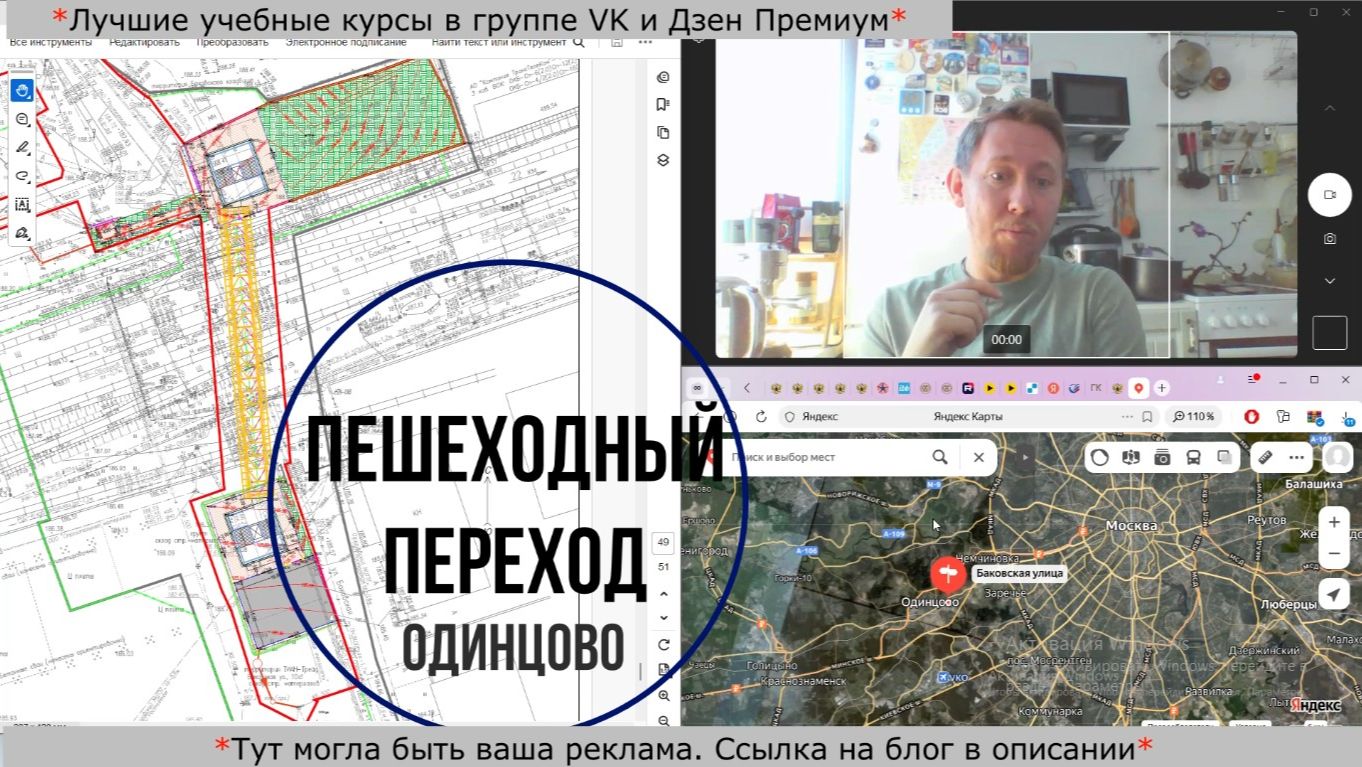The width and height of the screenshot is (1362, 767).
Task: Open PDF page thumbnails panel
Action: (662, 132)
